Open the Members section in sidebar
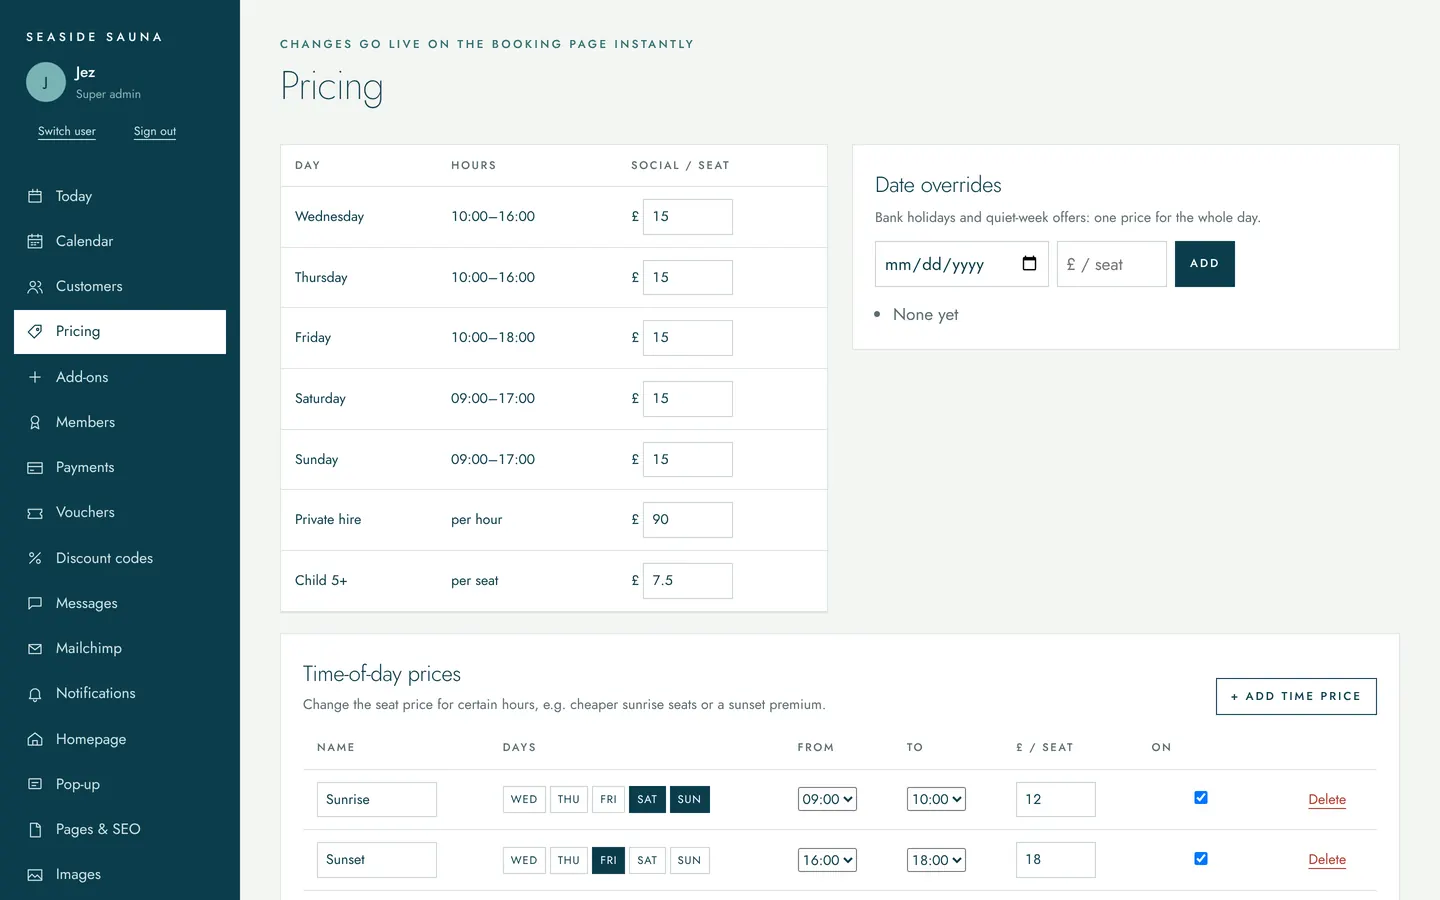1440x900 pixels. pyautogui.click(x=120, y=422)
